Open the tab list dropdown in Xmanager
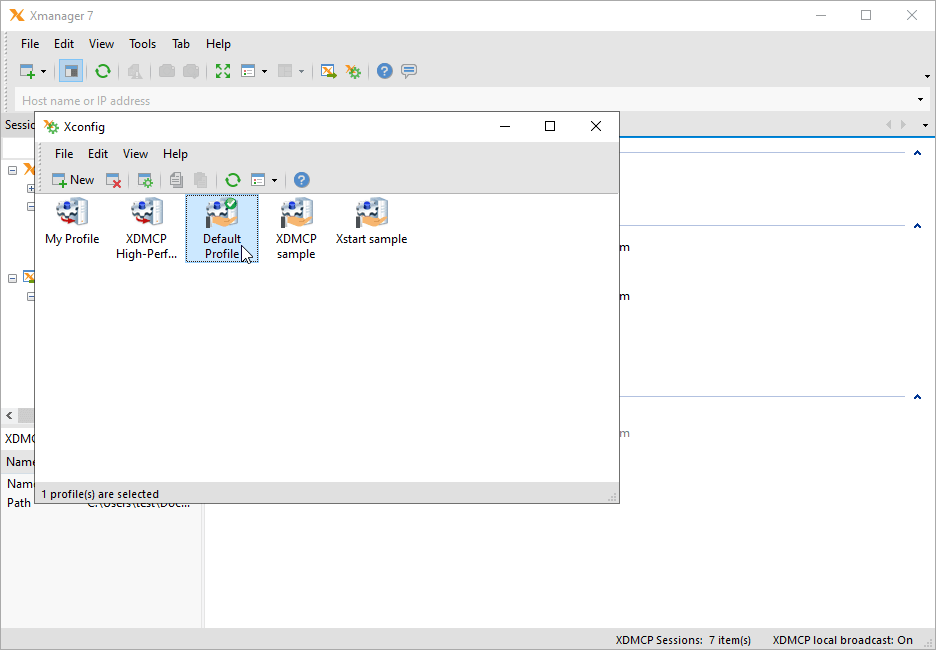 (x=926, y=125)
